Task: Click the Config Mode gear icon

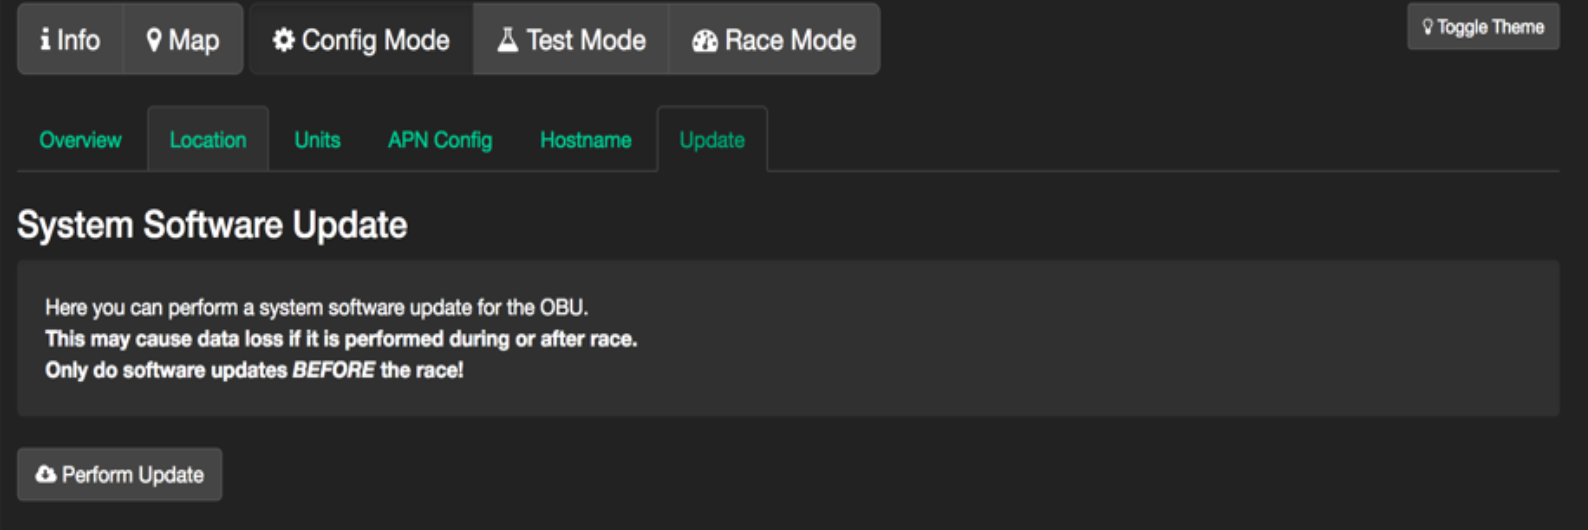Action: [284, 40]
